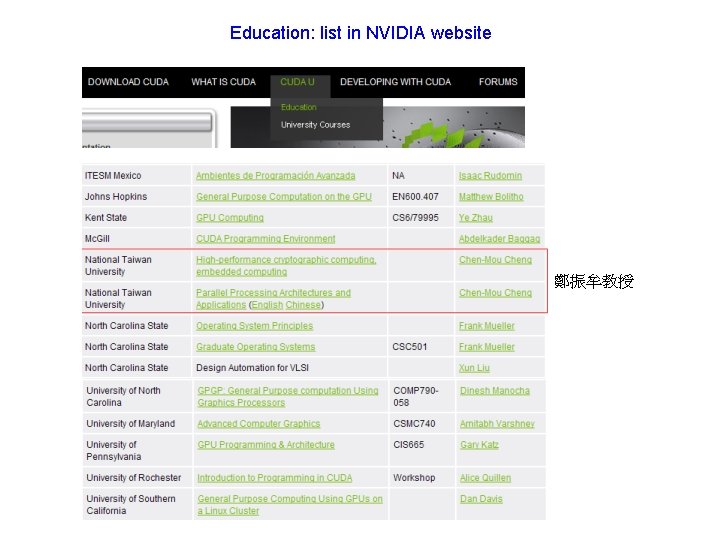The height and width of the screenshot is (540, 720).
Task: Choose University Courses in dropdown
Action: pos(315,125)
